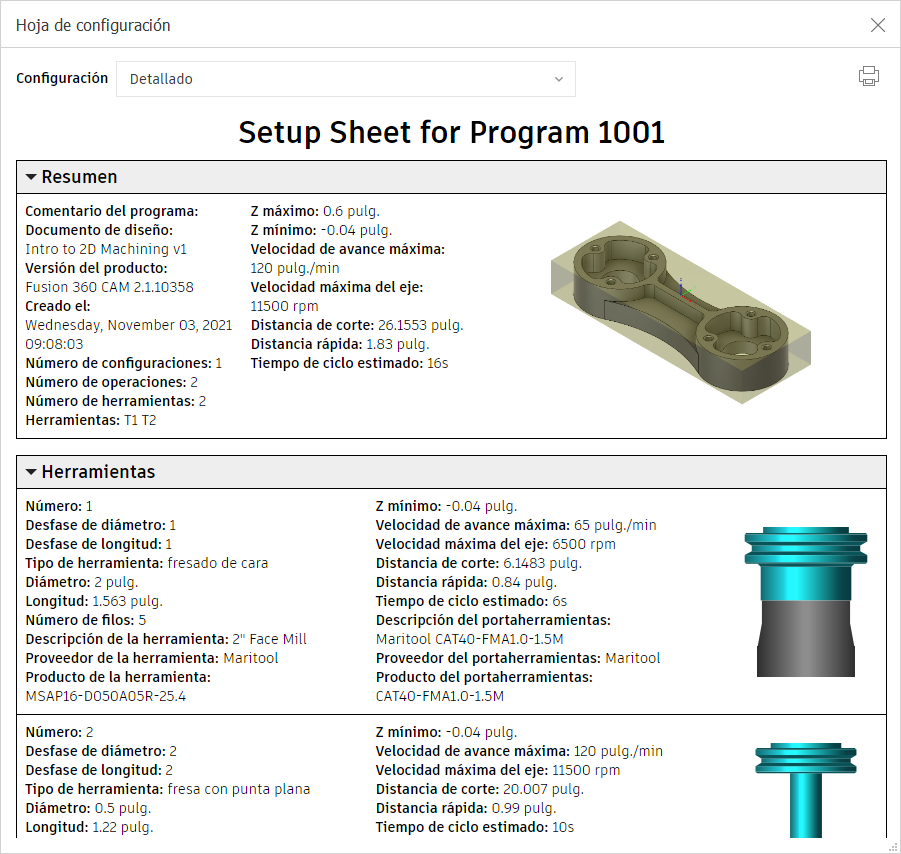Click the connecting rod part preview image

[x=680, y=313]
